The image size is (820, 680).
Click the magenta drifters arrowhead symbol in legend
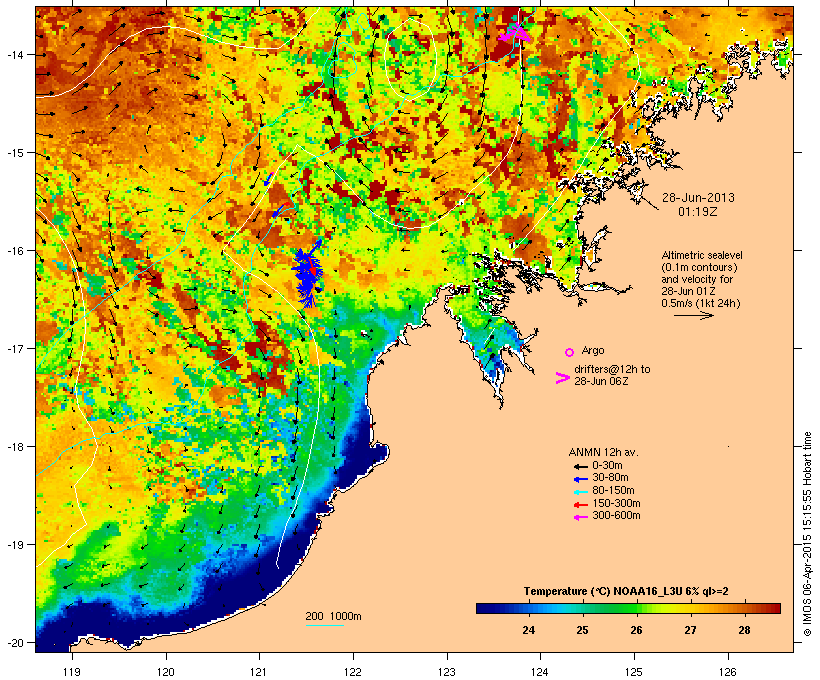pos(562,378)
